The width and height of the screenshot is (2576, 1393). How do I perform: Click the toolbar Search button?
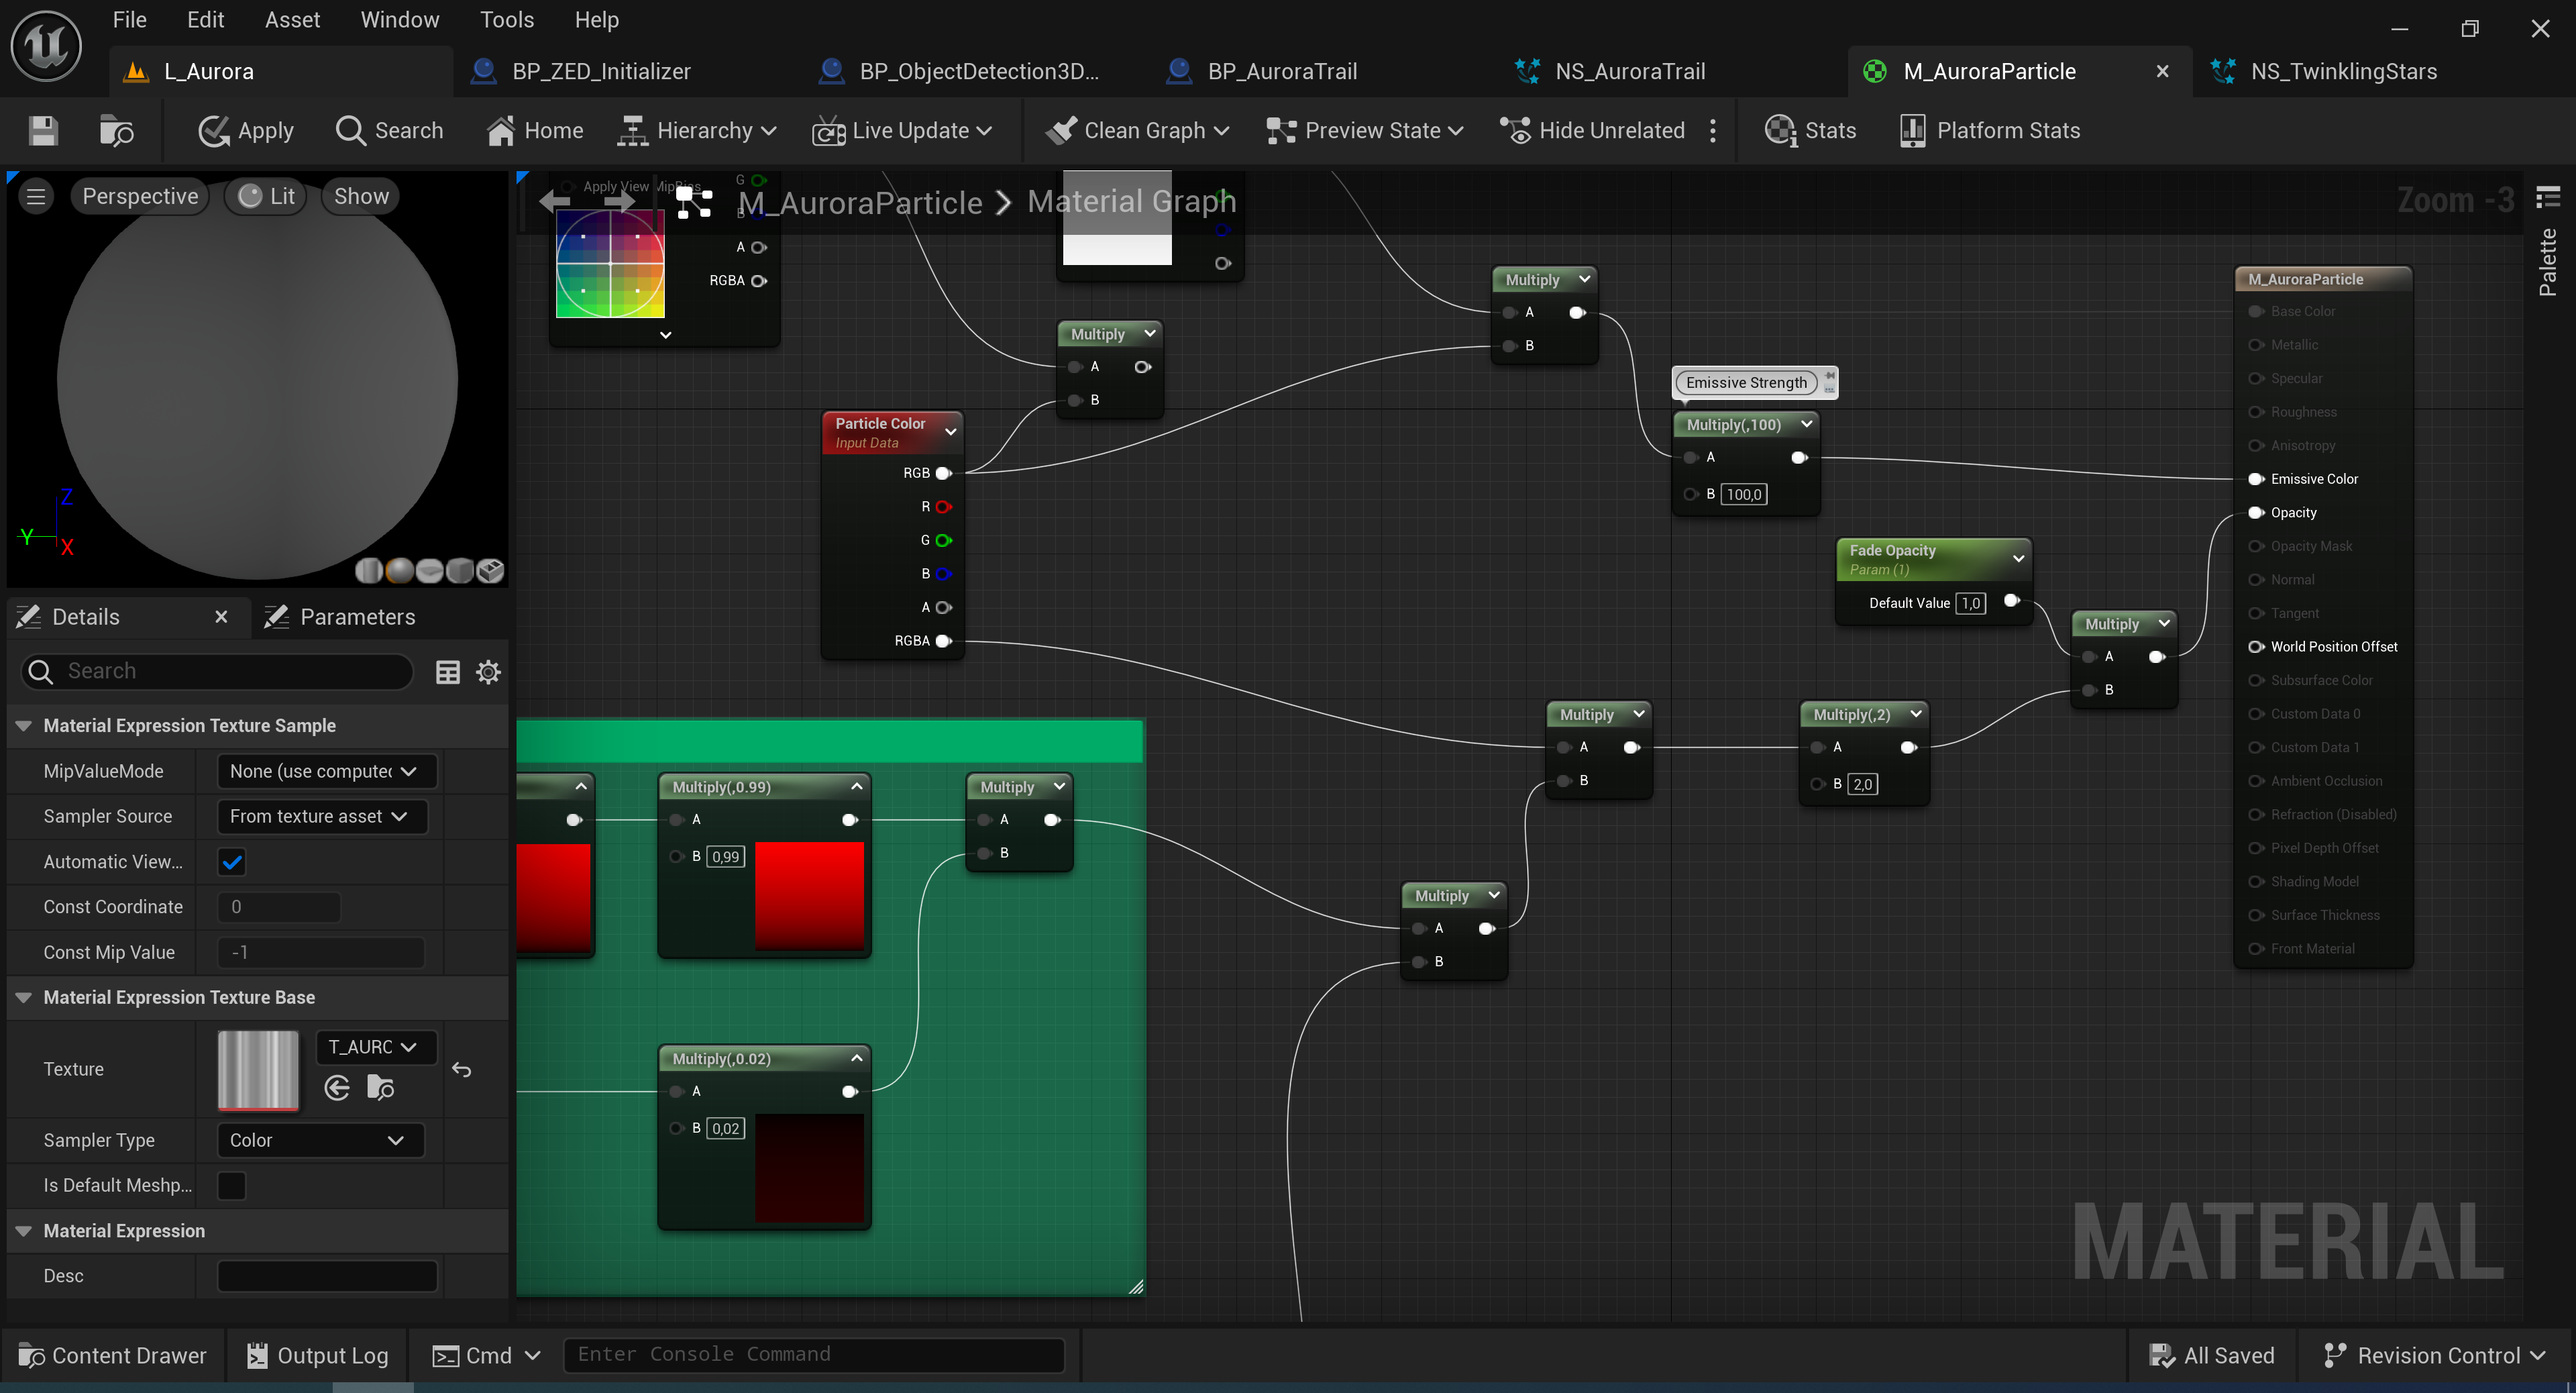click(389, 131)
